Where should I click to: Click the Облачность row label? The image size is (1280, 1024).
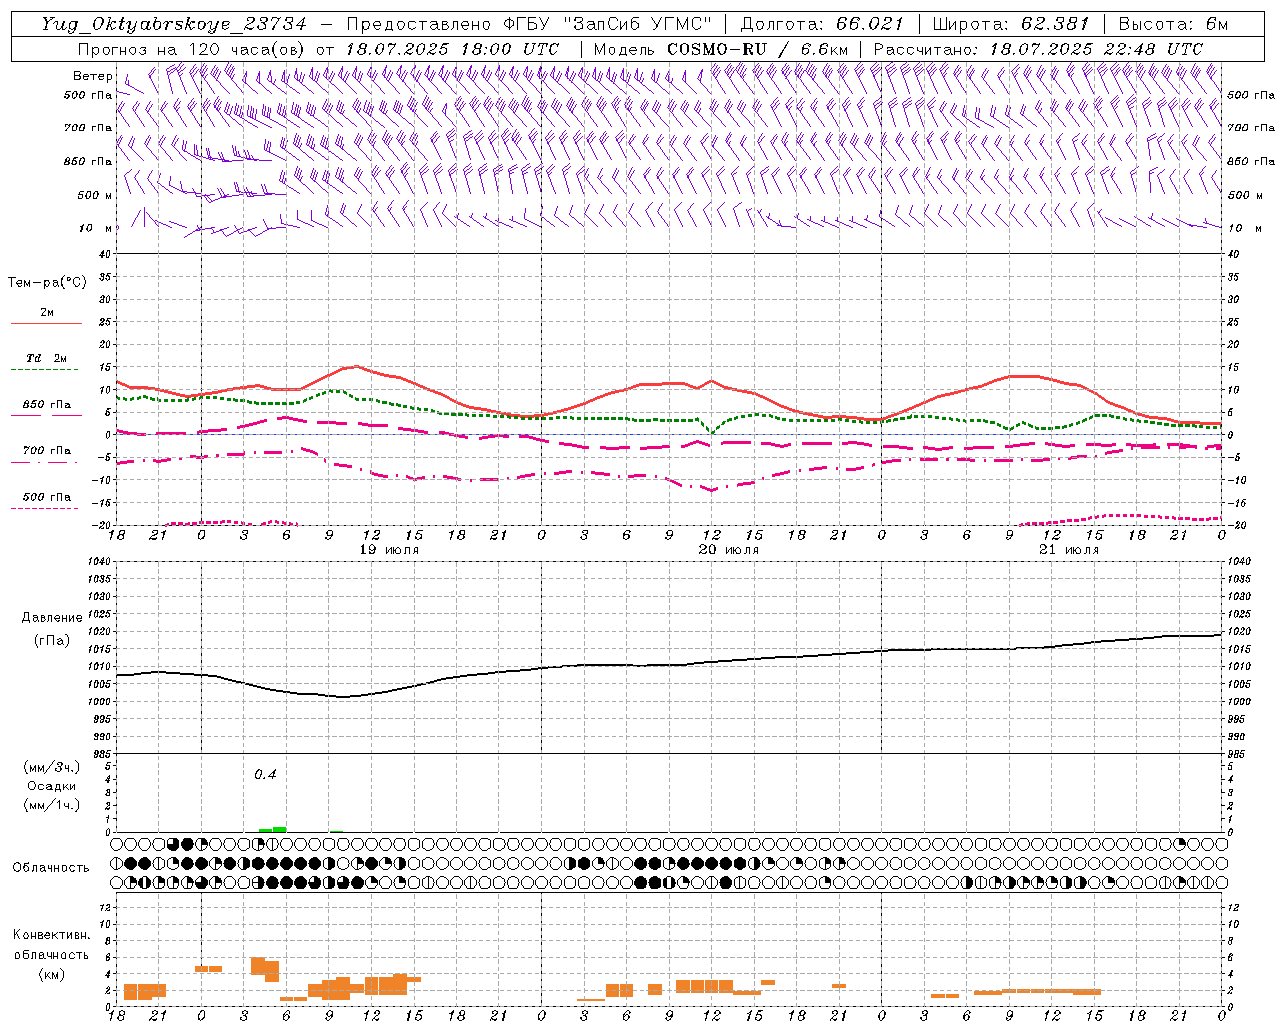click(51, 867)
